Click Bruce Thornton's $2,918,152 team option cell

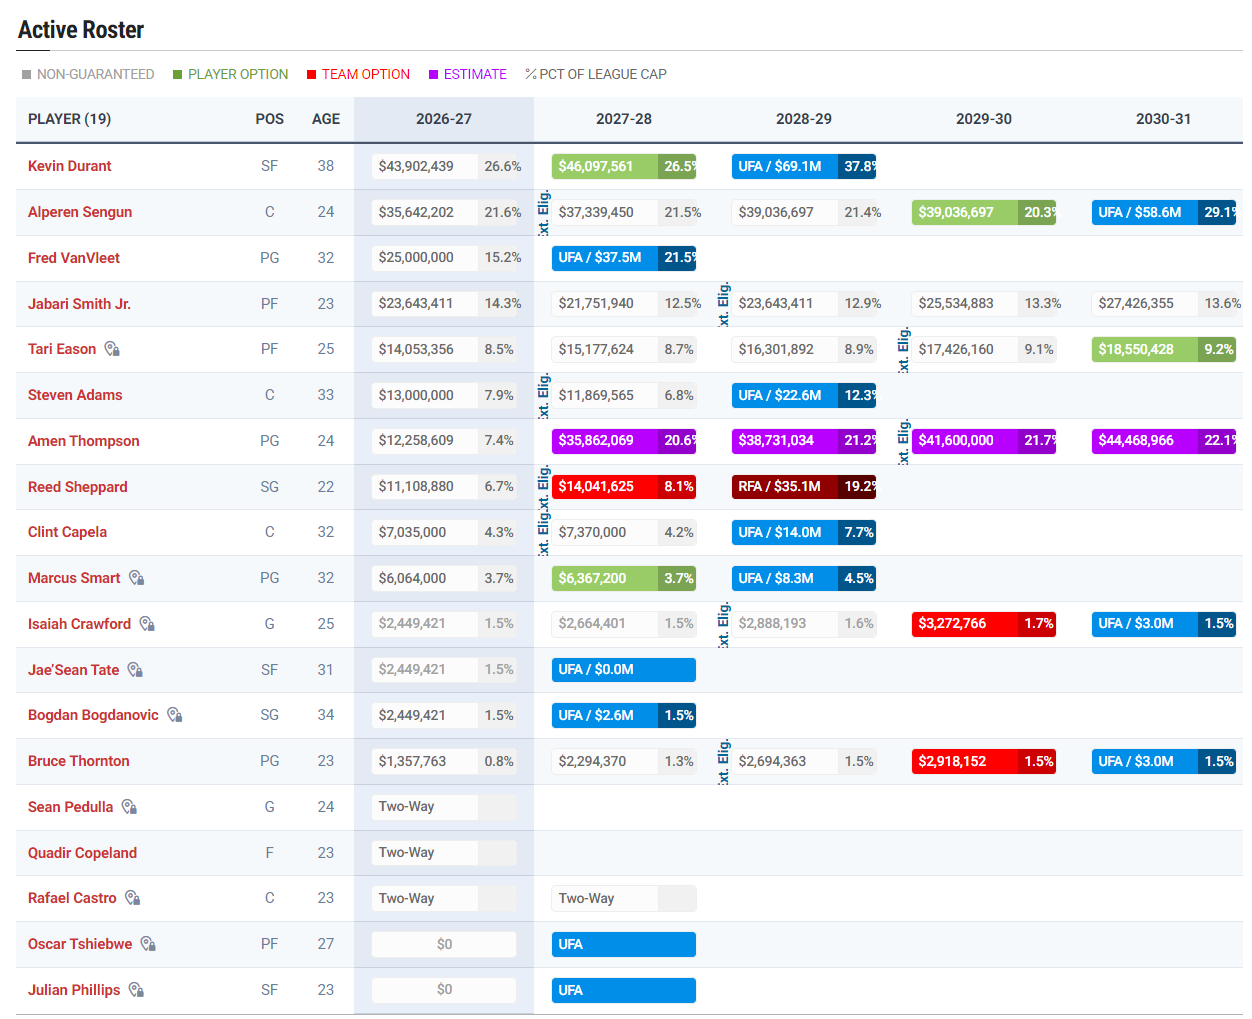(x=984, y=761)
